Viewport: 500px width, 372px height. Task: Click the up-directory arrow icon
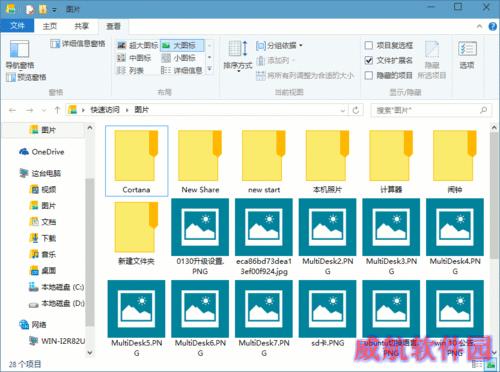(x=57, y=110)
